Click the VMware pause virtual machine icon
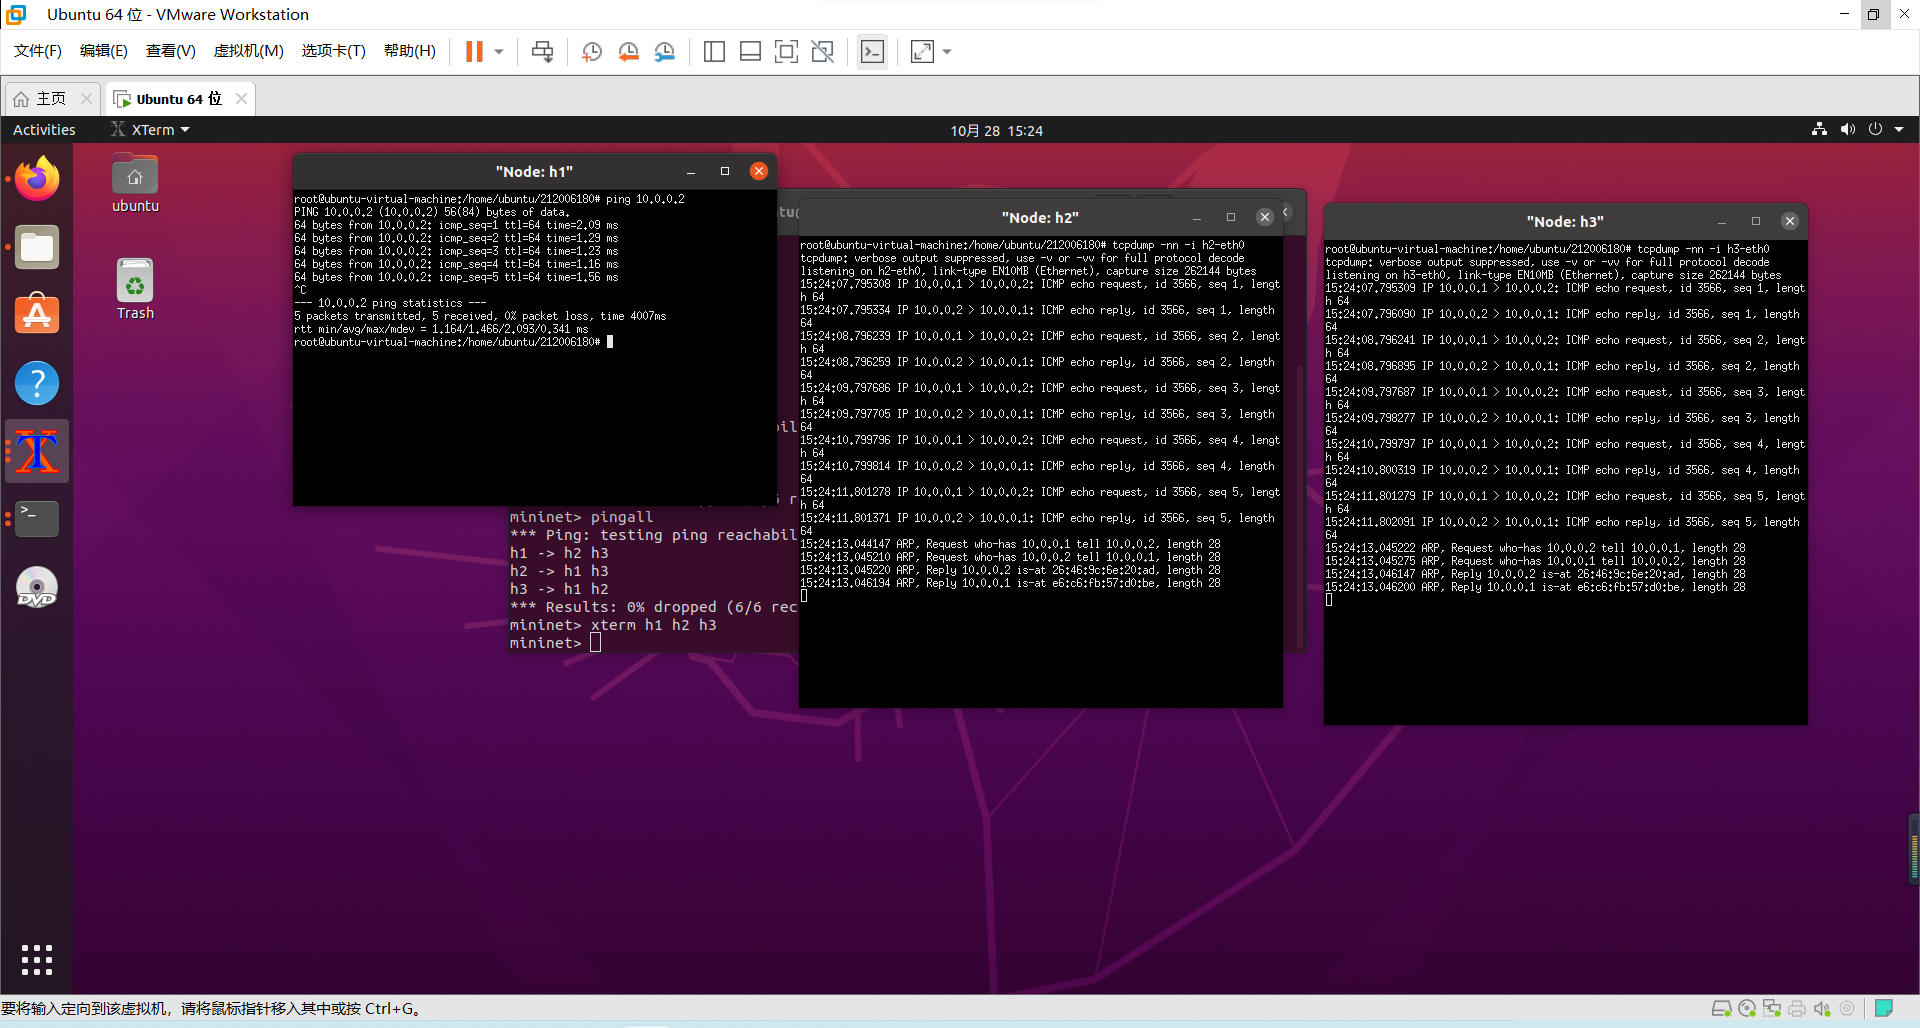This screenshot has width=1920, height=1028. (474, 52)
